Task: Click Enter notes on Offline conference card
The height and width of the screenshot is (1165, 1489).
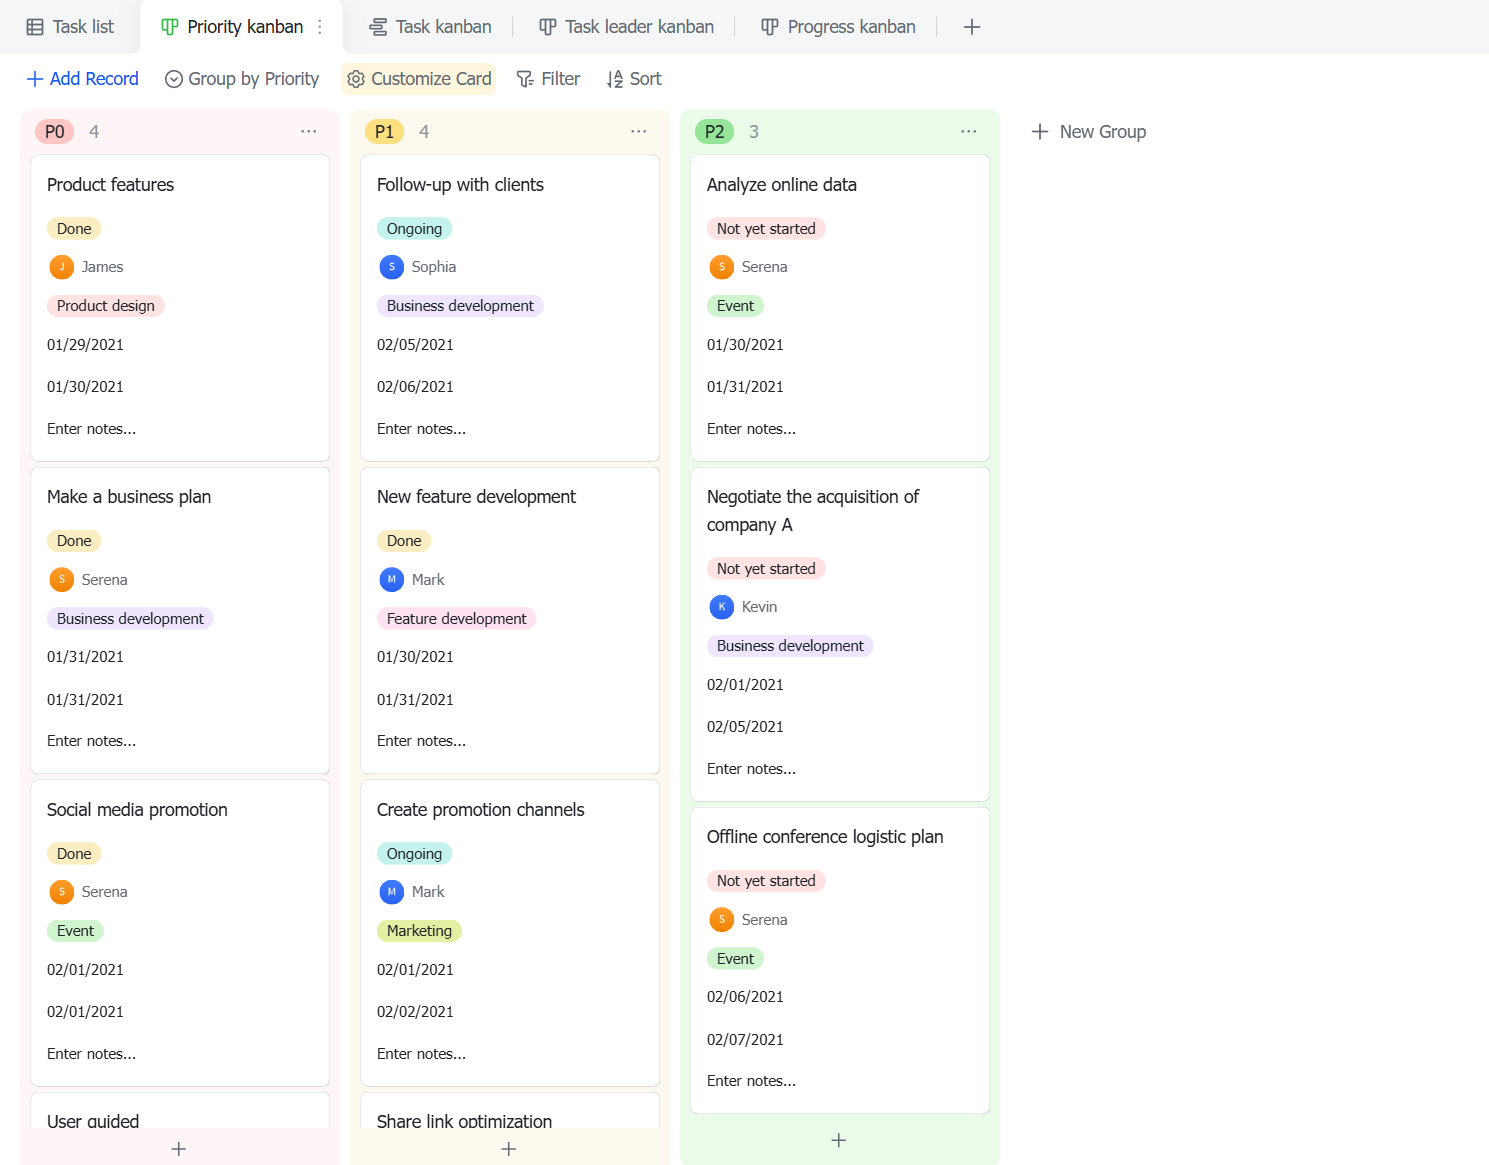Action: [x=751, y=1081]
